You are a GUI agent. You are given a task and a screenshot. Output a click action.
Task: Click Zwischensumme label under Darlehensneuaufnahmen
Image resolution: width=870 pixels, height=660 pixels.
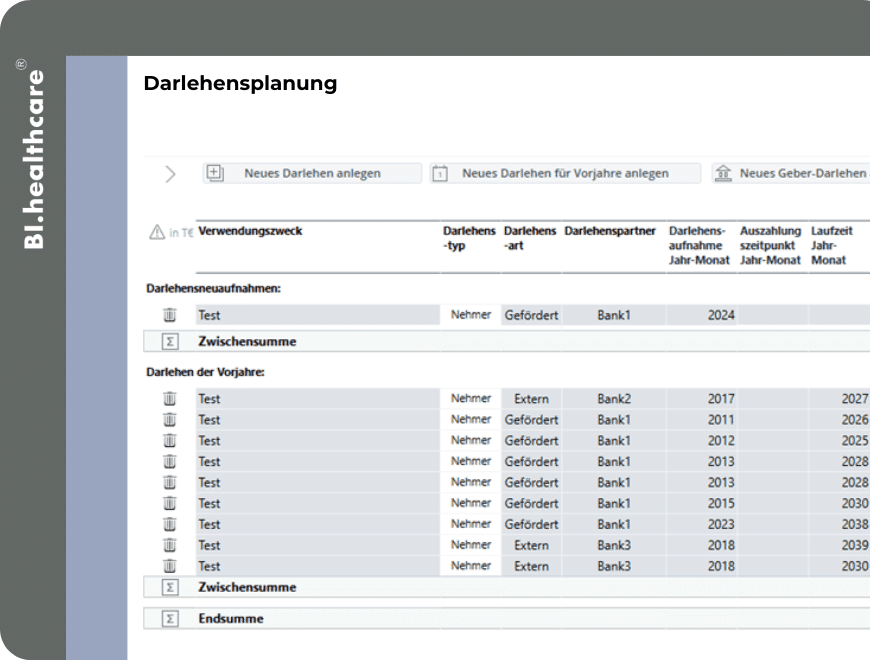[x=247, y=342]
